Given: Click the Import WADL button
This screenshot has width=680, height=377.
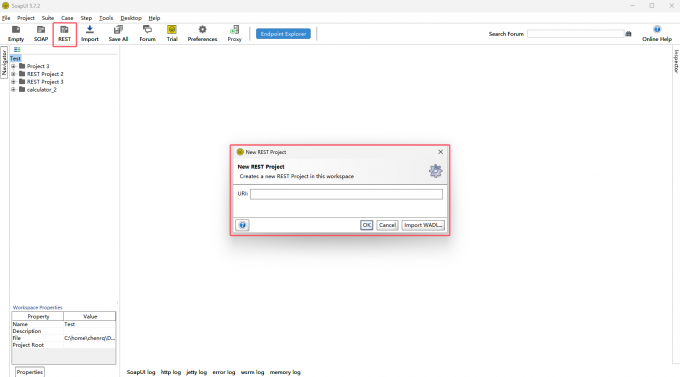Looking at the screenshot, I should click(x=423, y=225).
